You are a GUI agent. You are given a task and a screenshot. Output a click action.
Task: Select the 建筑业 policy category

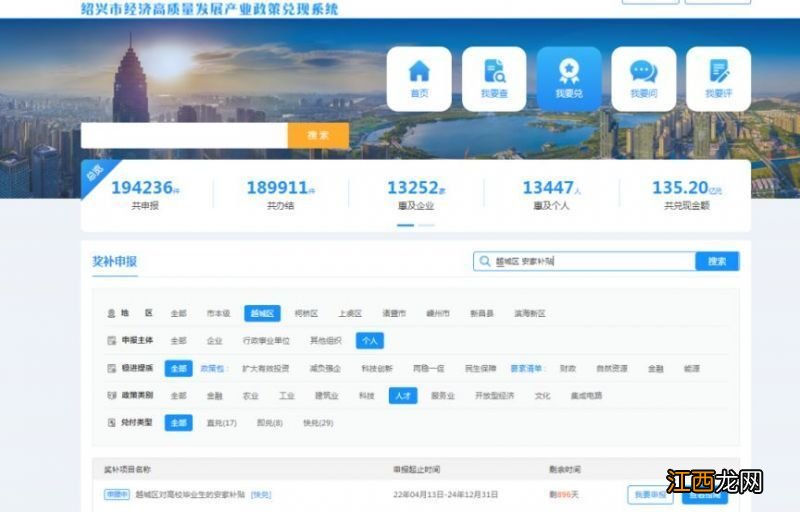tap(327, 396)
